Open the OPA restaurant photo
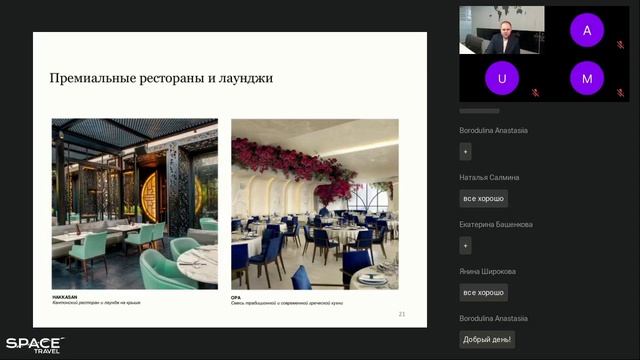The width and height of the screenshot is (640, 360). pos(315,204)
